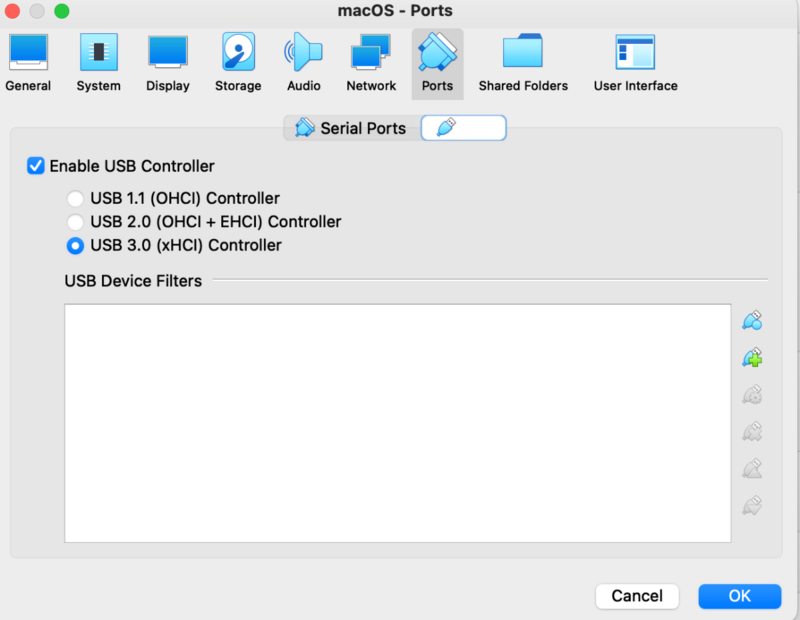
Task: Click the Edit selected USB filter icon
Action: [752, 394]
